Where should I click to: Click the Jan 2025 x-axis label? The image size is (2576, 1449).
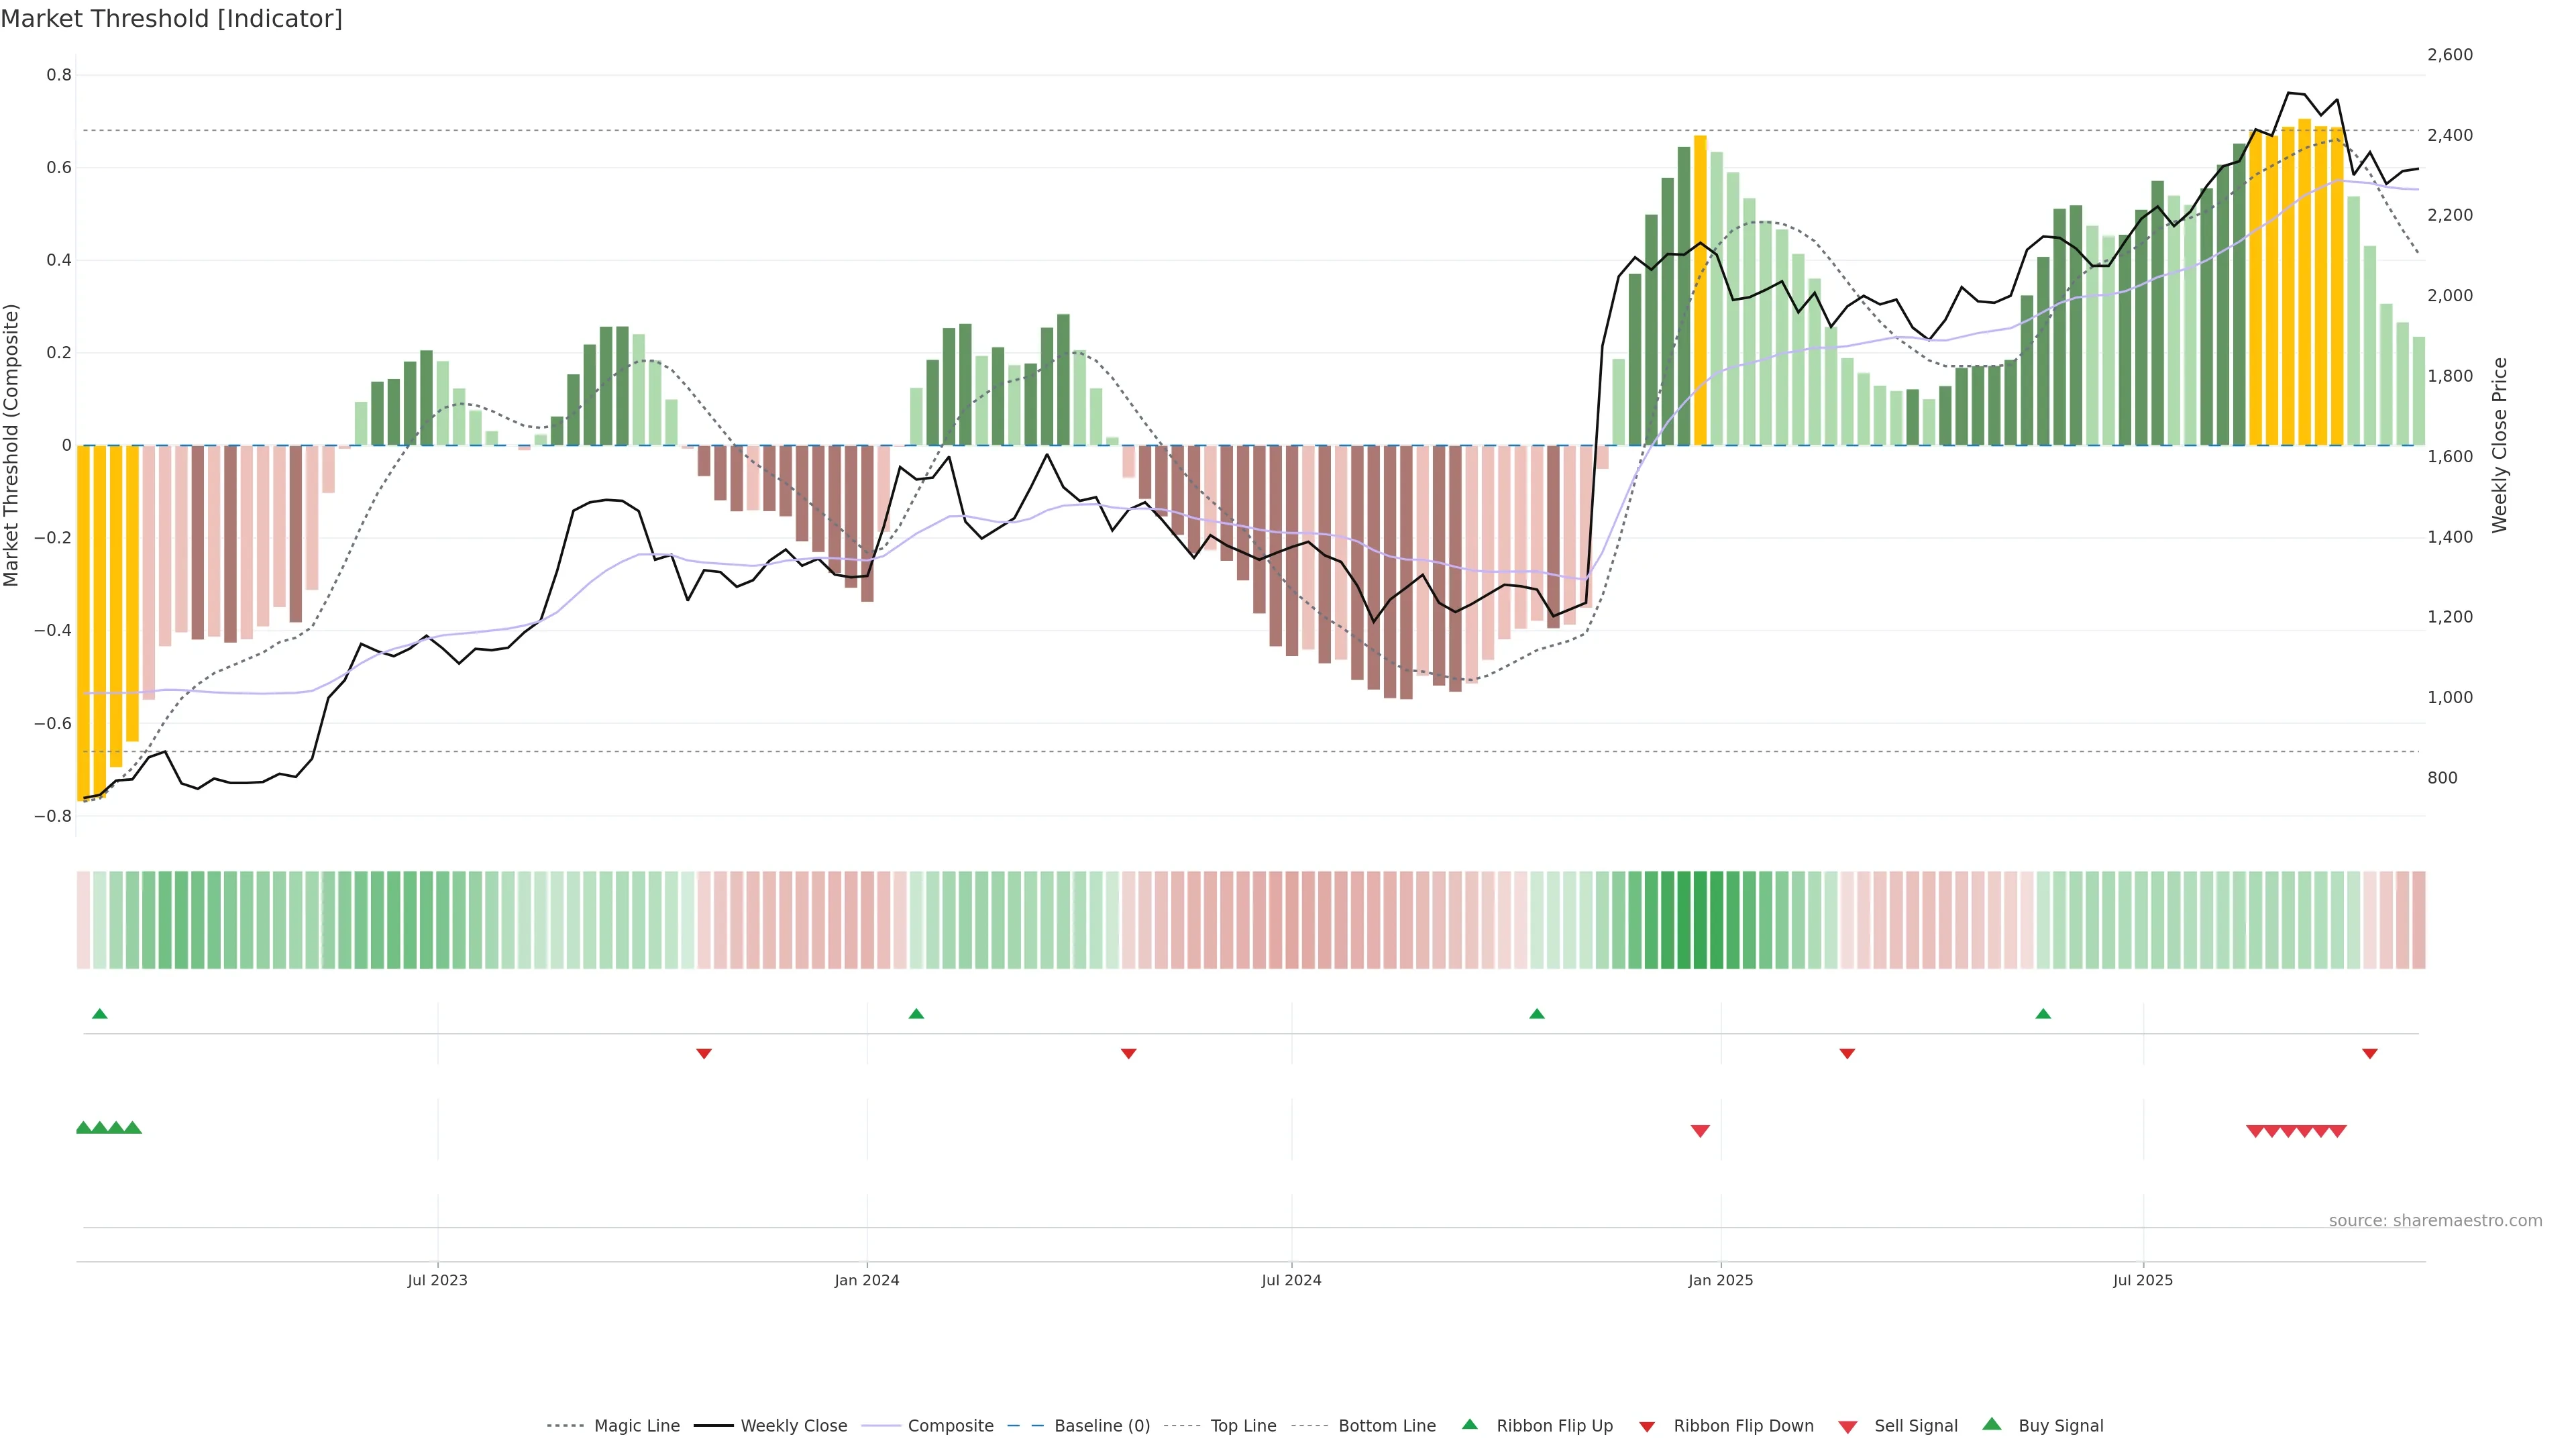[x=1720, y=1280]
